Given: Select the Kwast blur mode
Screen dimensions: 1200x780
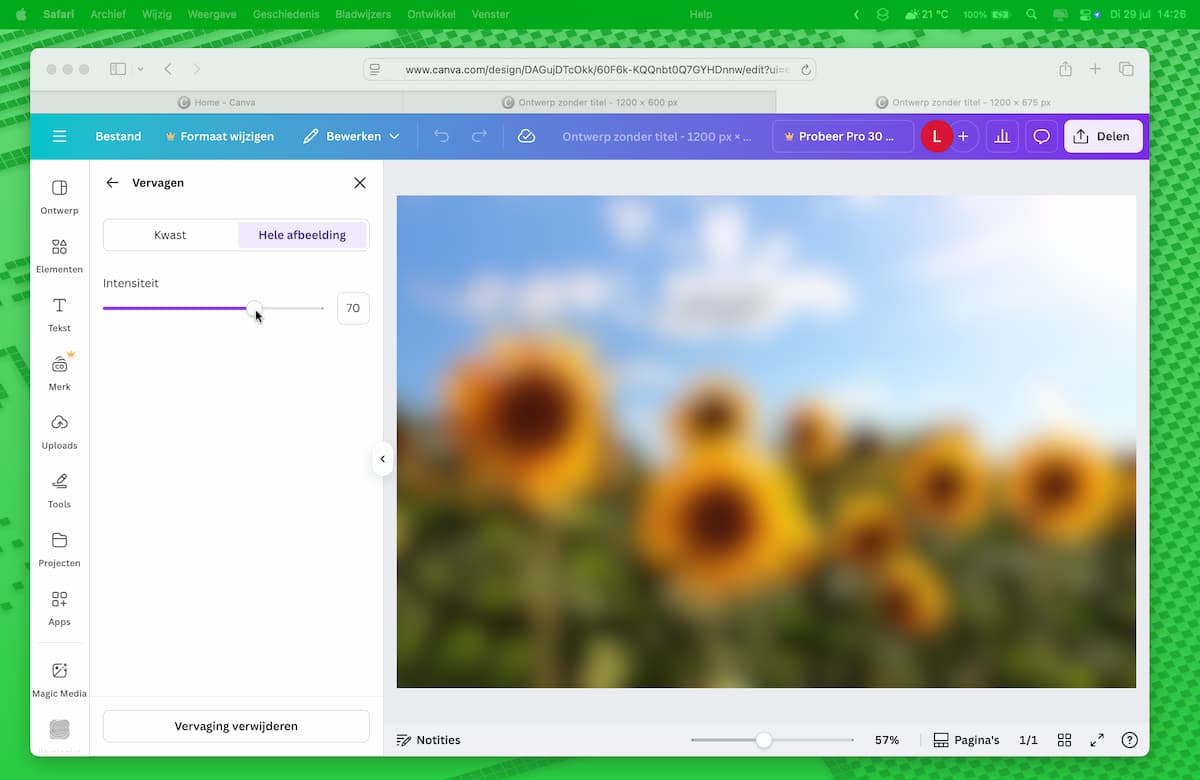Looking at the screenshot, I should click(170, 235).
